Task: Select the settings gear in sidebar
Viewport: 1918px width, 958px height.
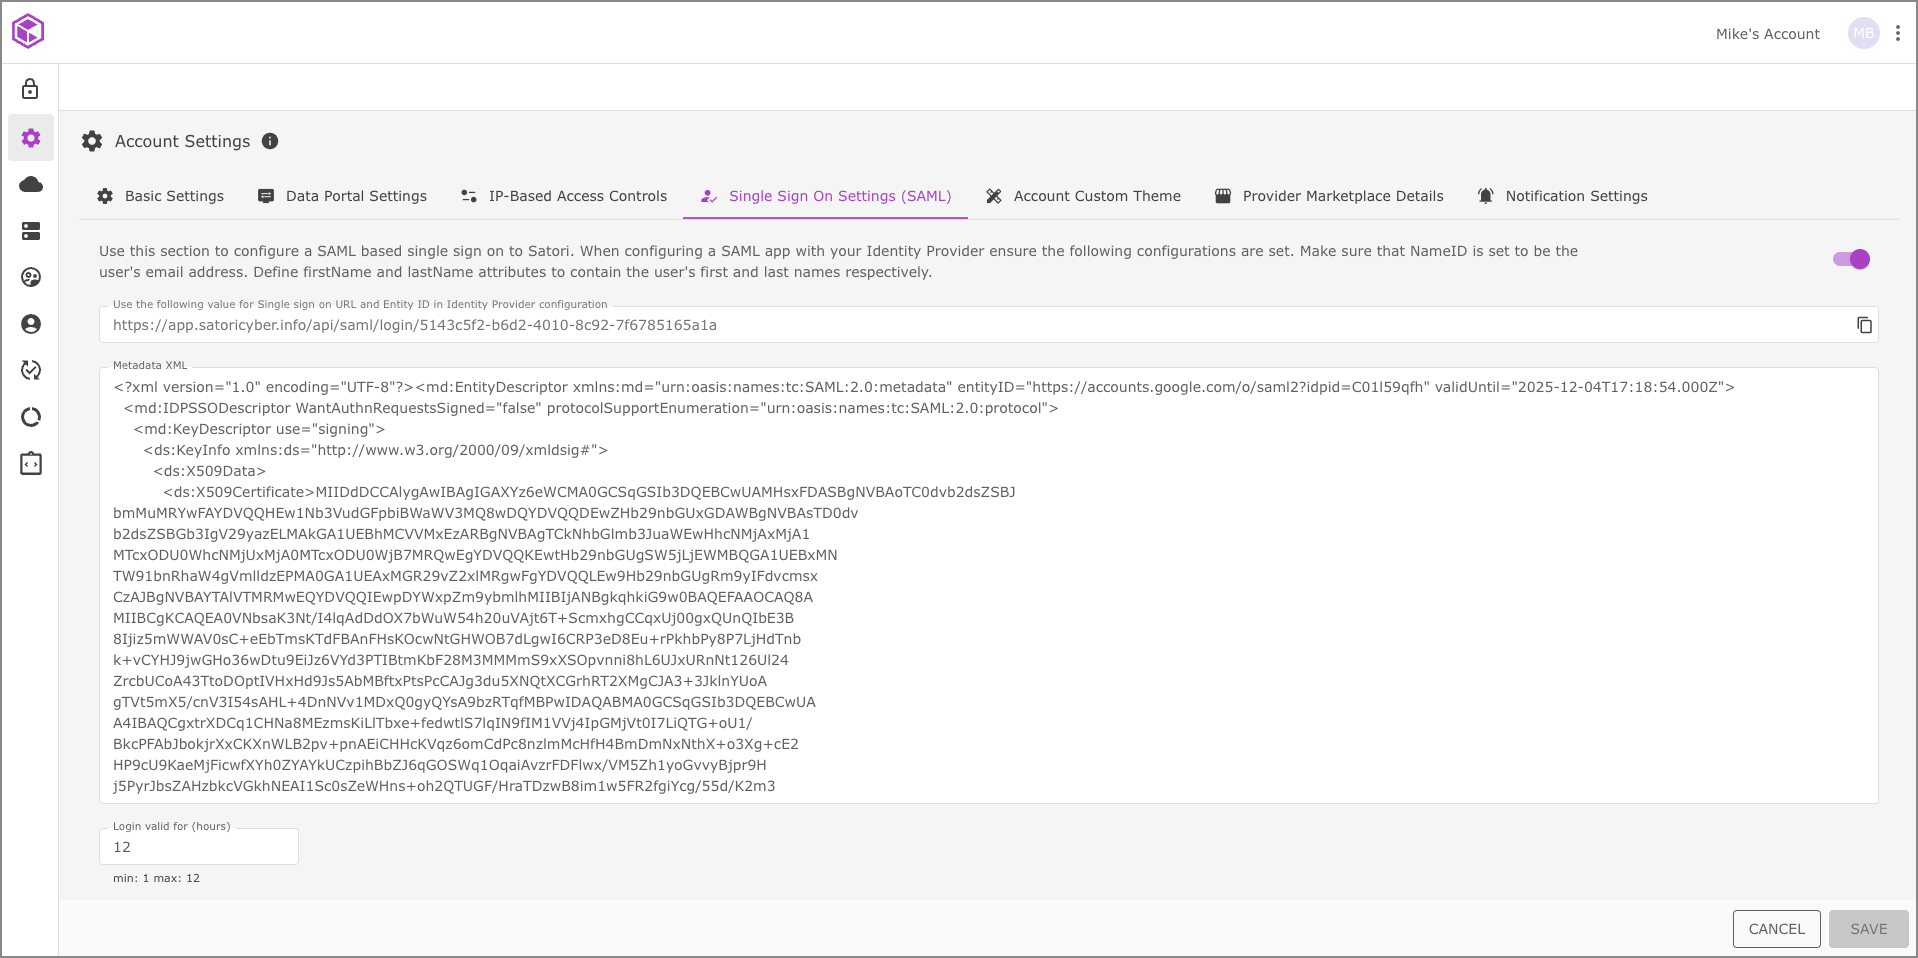Action: click(x=31, y=138)
